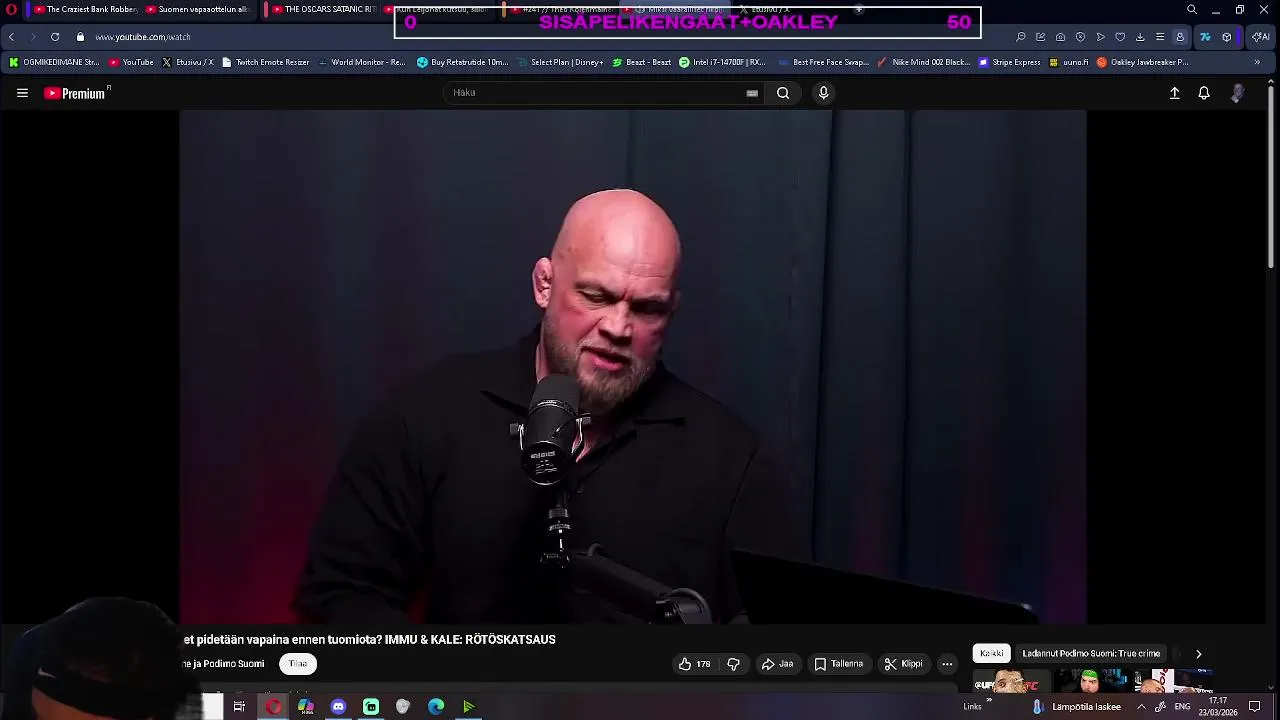Open the Easy Setup lines icon

point(1160,37)
